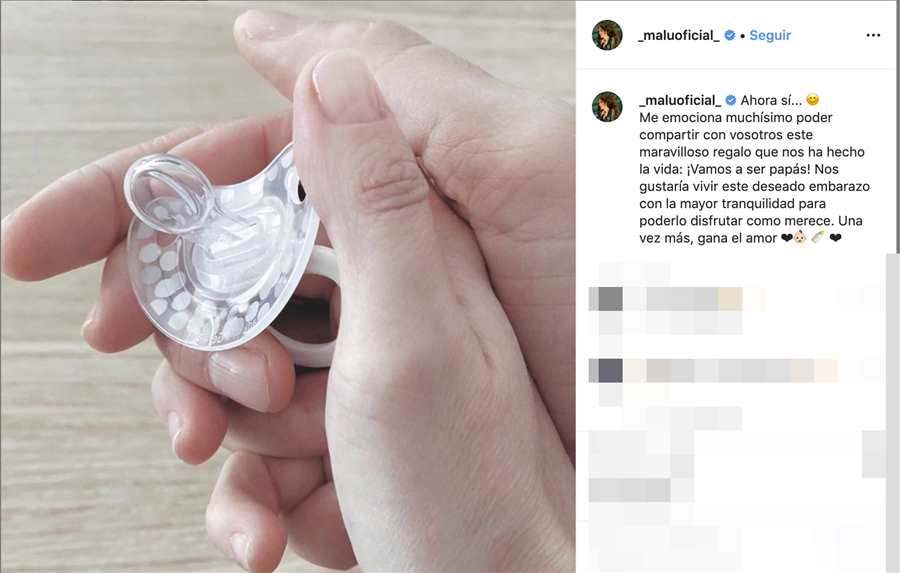Viewport: 900px width, 573px height.
Task: Open the _maluoficial_ username in the caption
Action: pos(680,100)
